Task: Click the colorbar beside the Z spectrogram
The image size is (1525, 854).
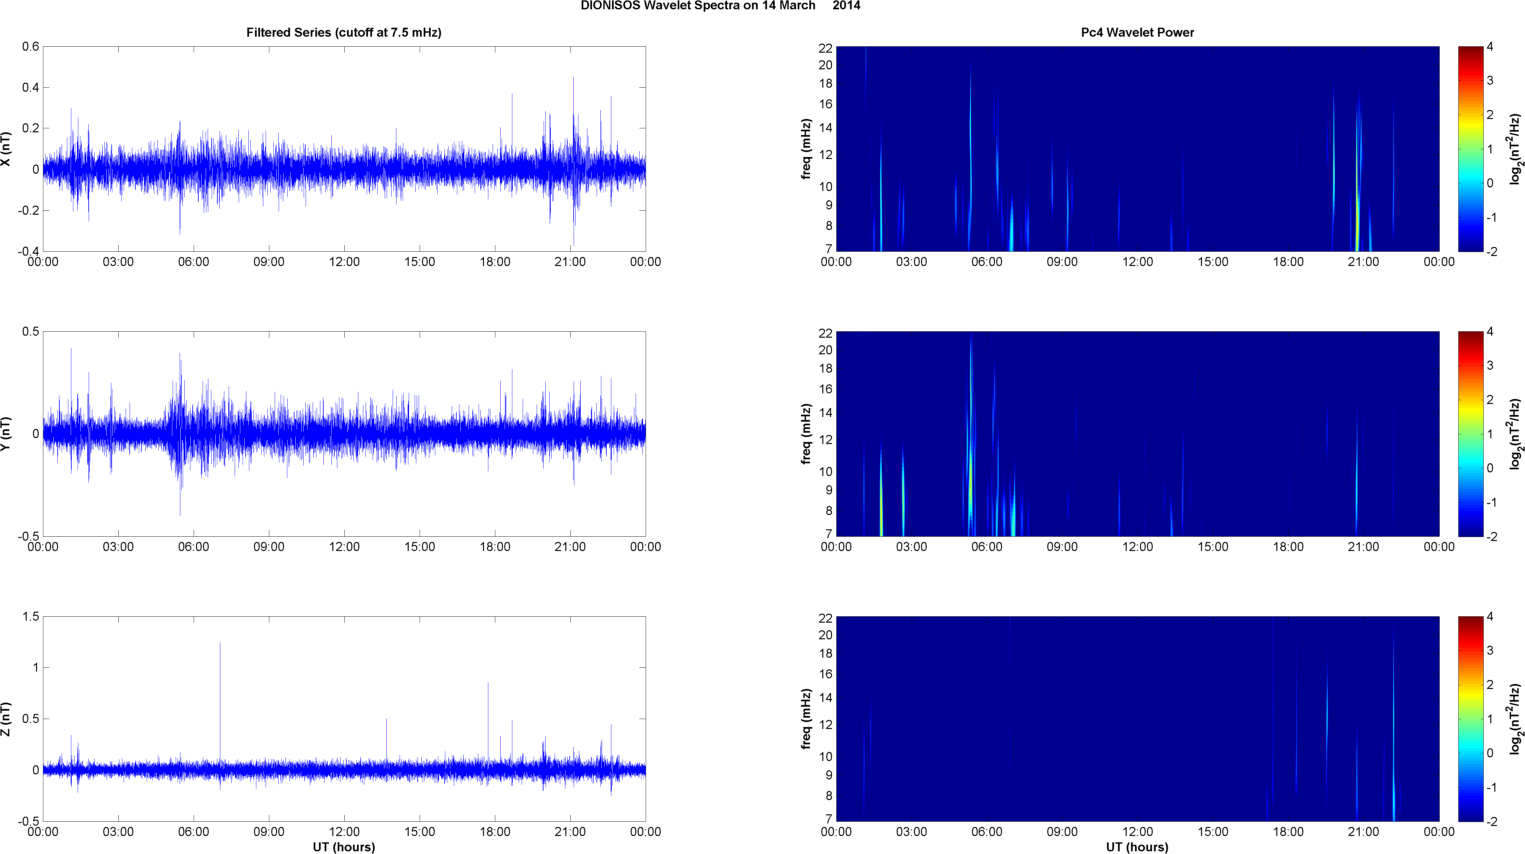Action: [1470, 719]
